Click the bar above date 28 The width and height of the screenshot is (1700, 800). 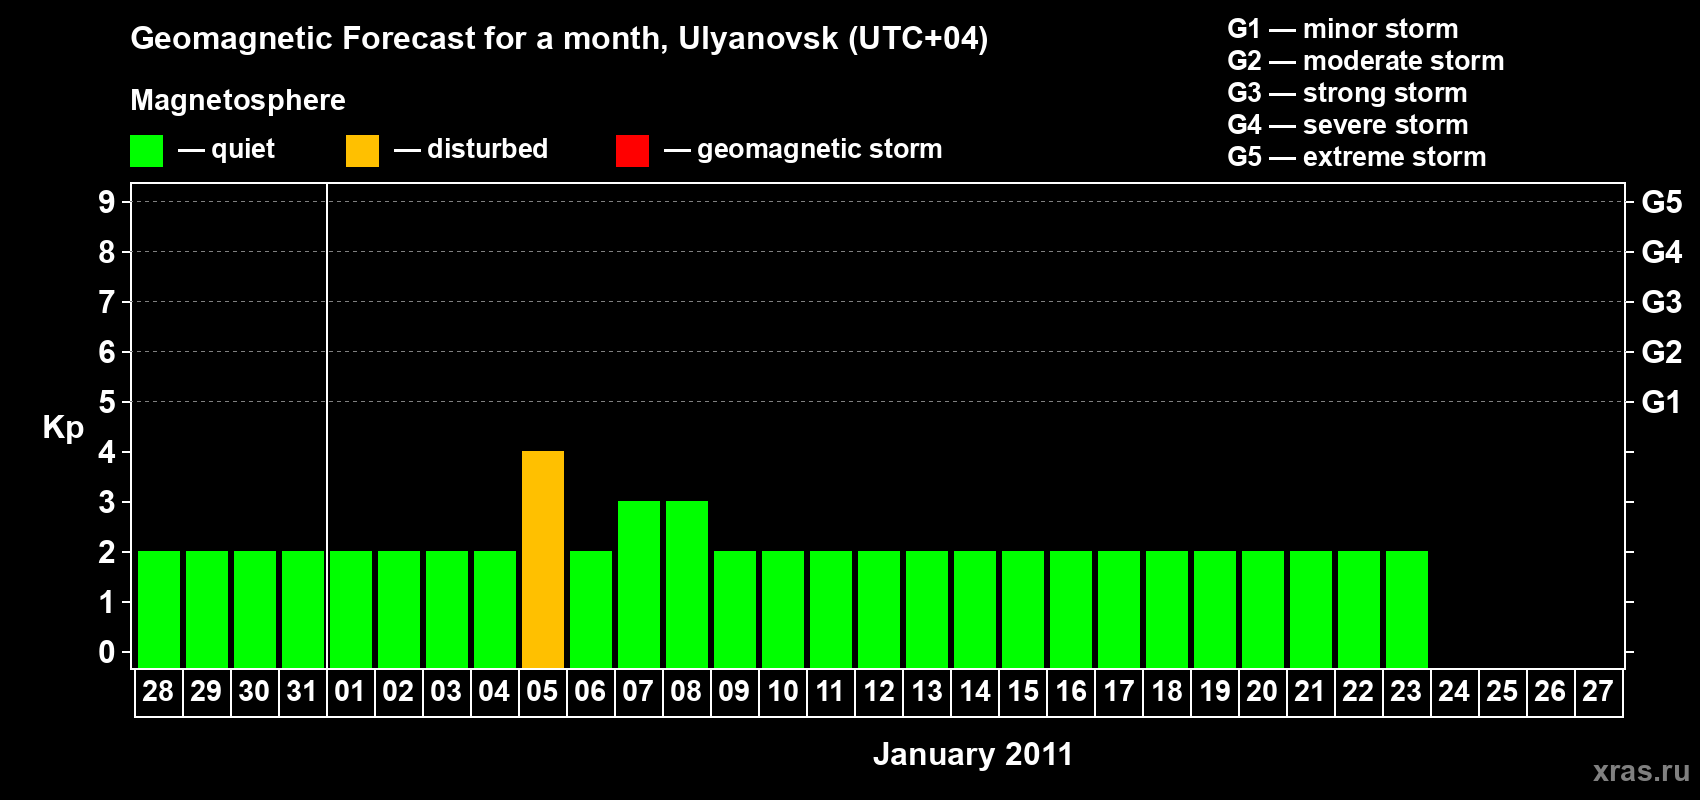coord(159,609)
